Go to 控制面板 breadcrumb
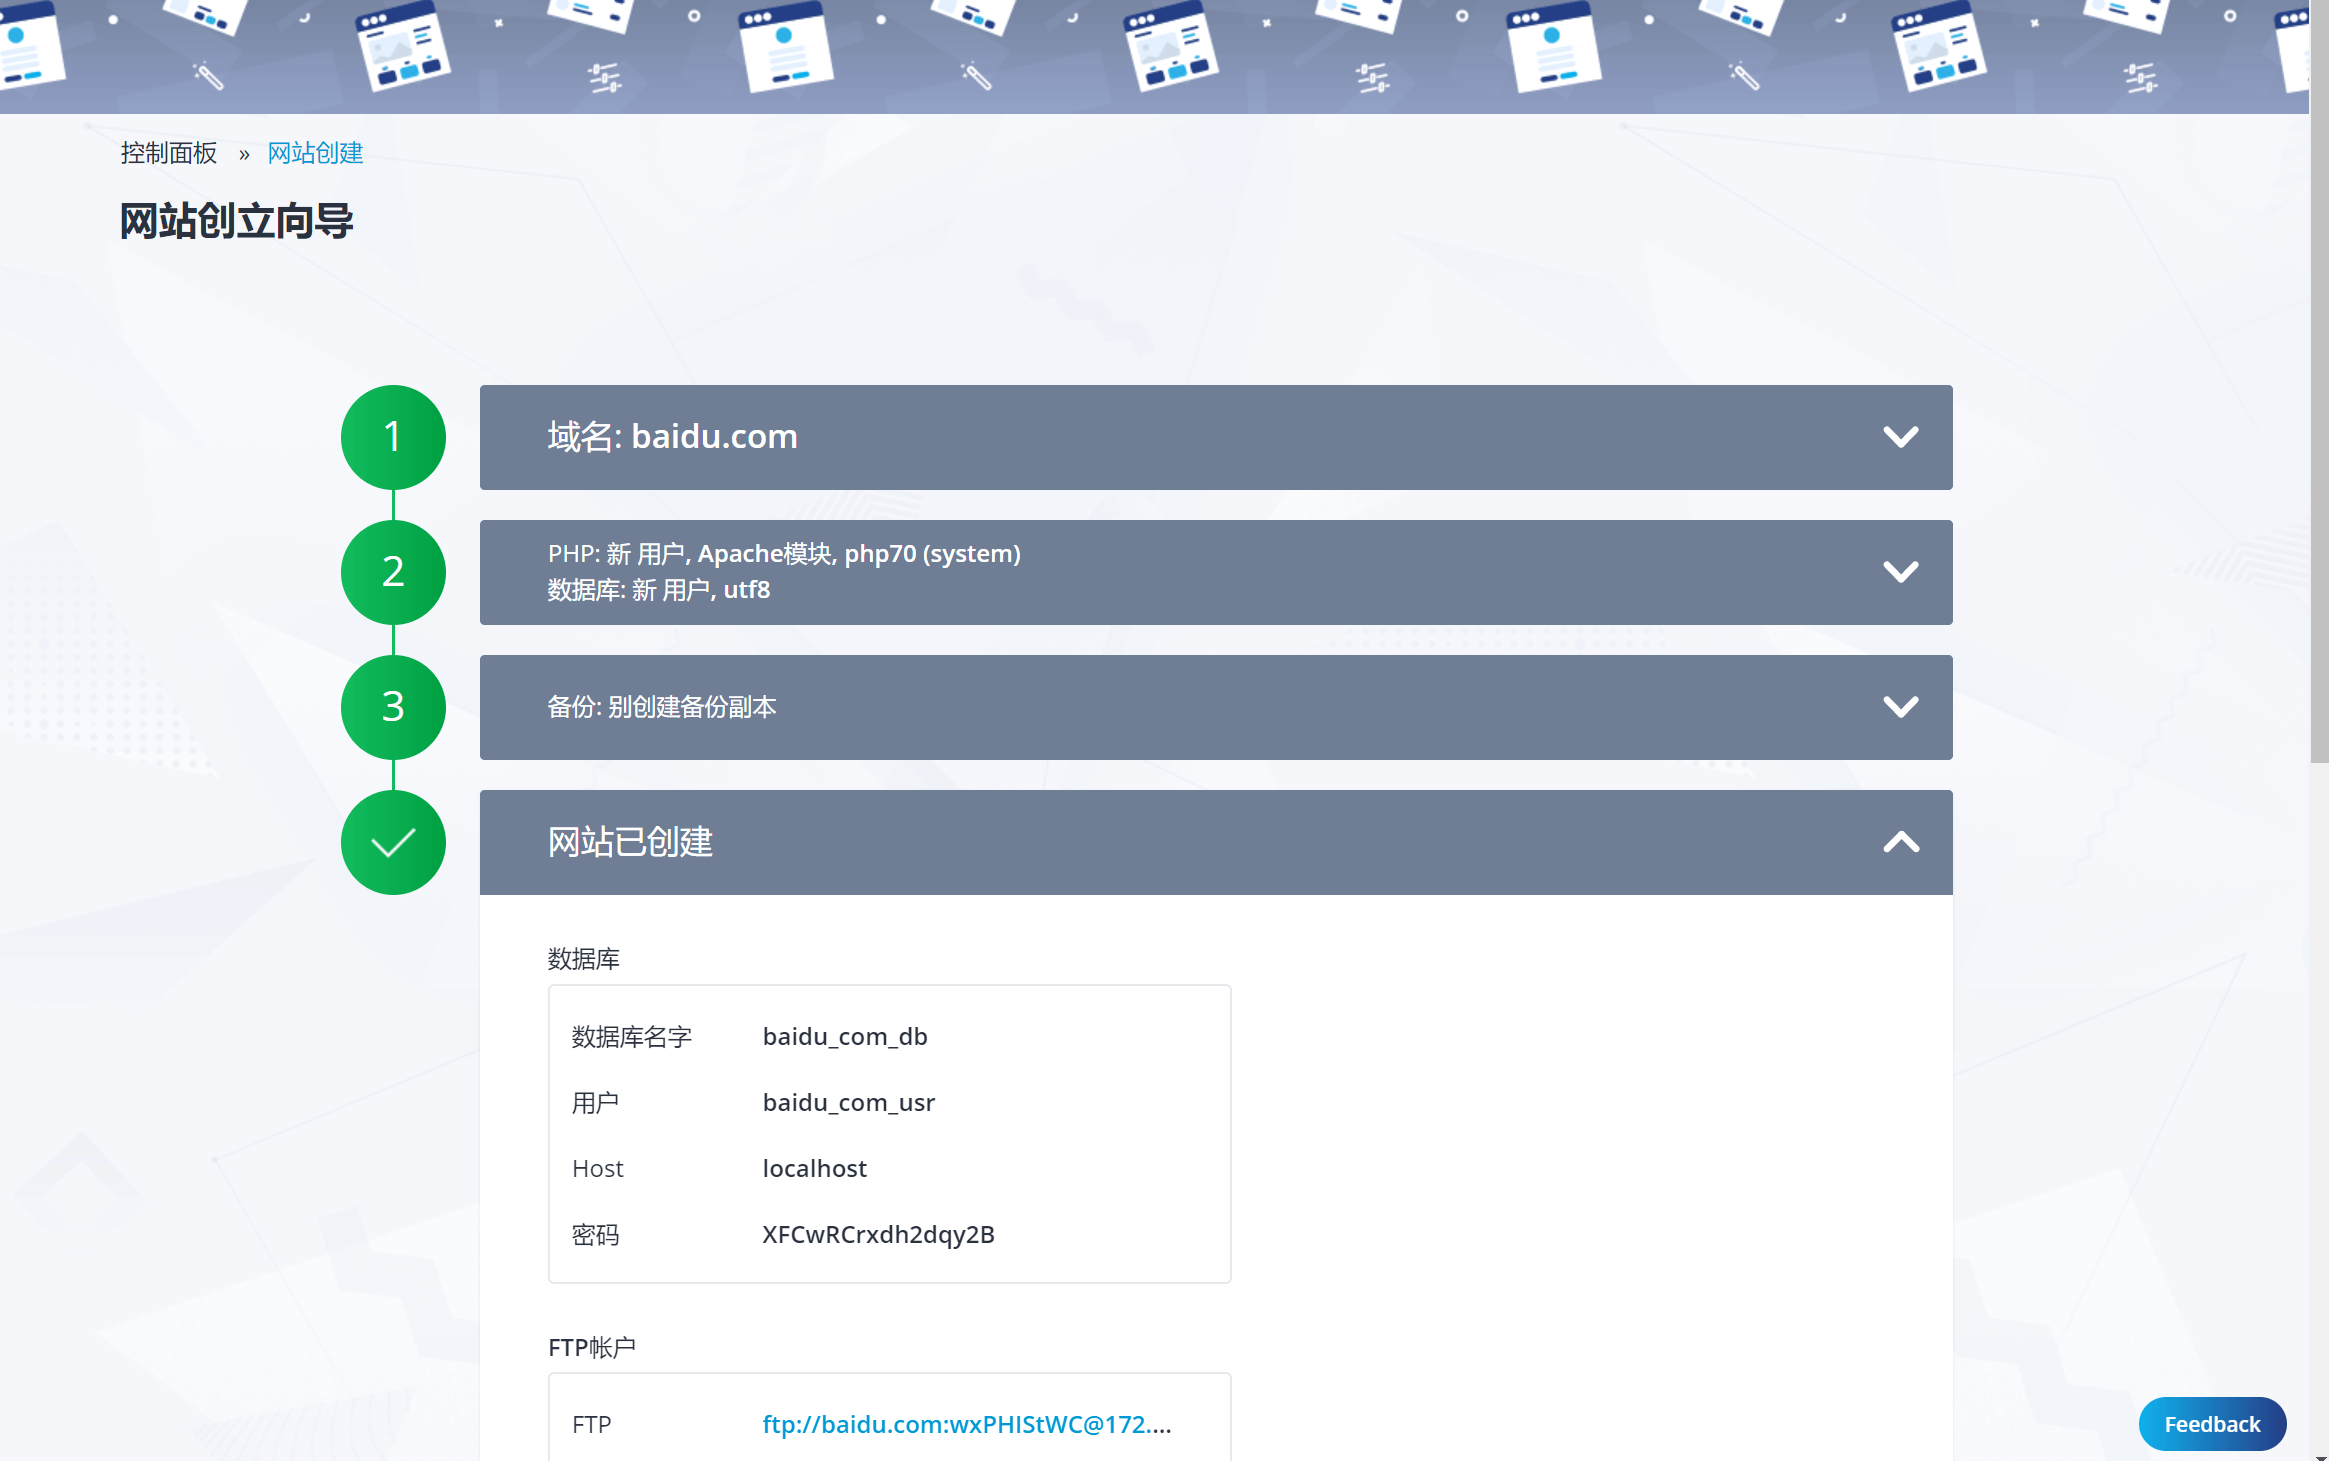The image size is (2329, 1461). point(169,153)
